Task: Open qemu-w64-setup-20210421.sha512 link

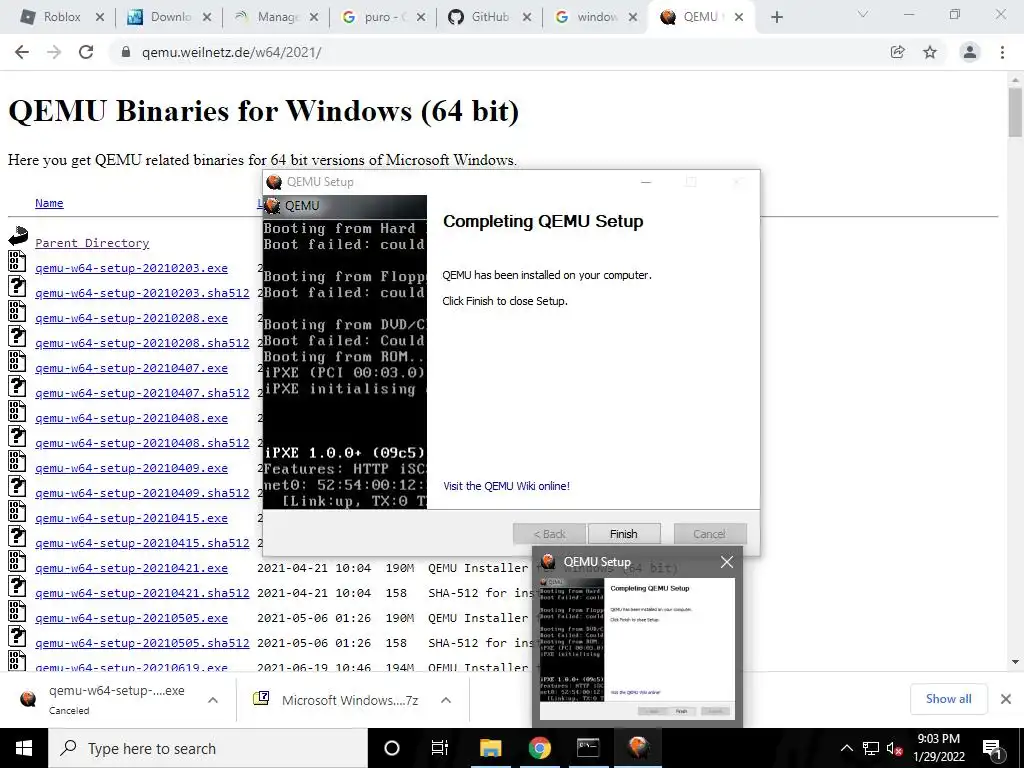Action: [x=142, y=593]
